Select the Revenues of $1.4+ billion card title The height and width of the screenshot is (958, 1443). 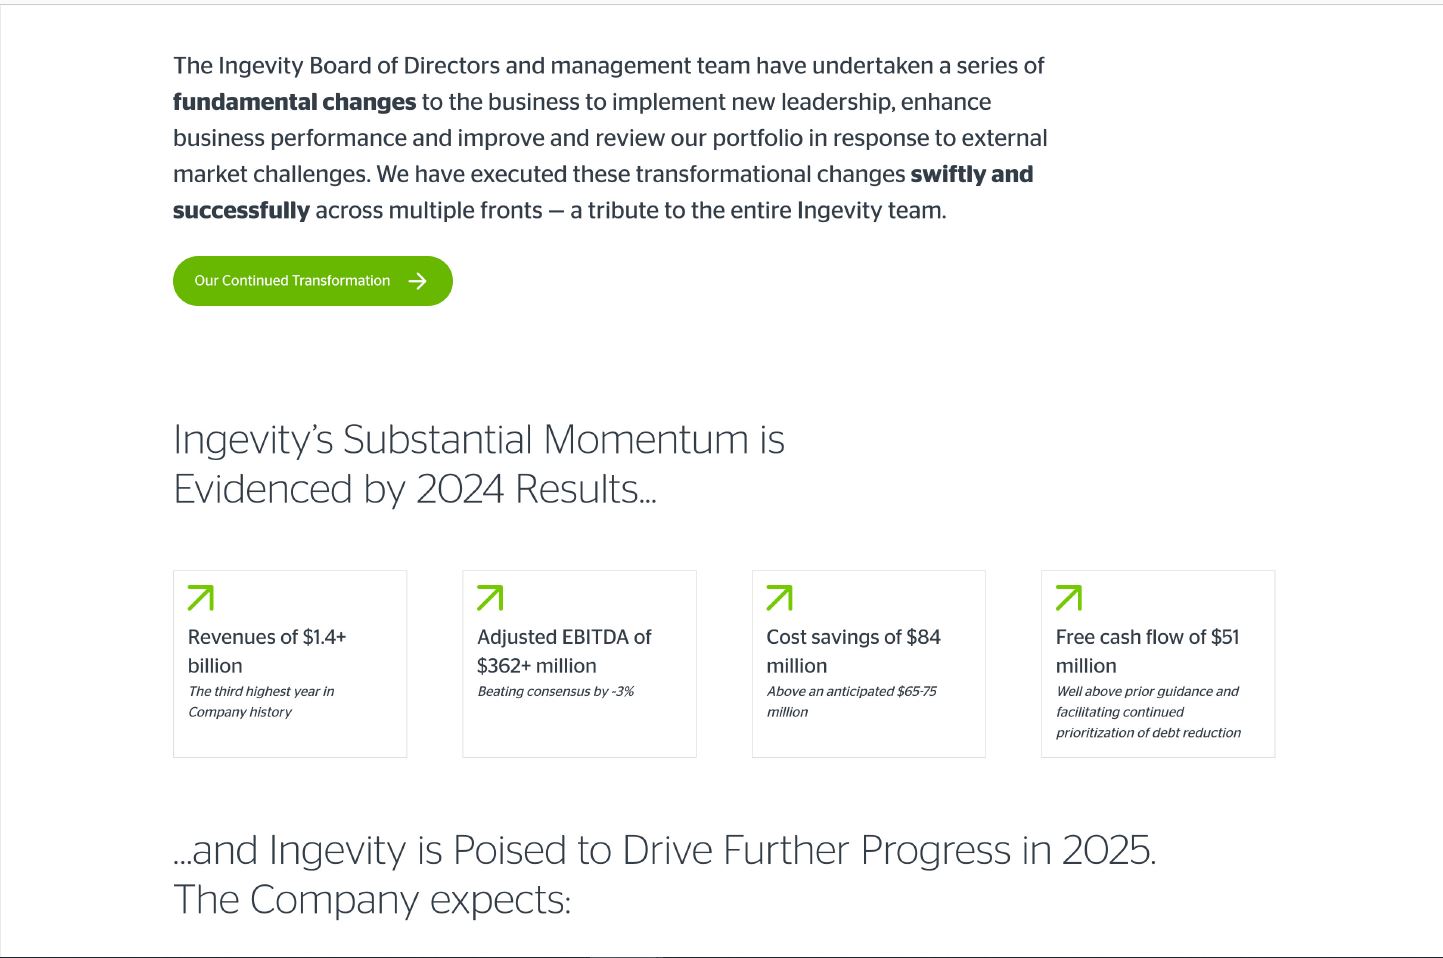(x=266, y=651)
